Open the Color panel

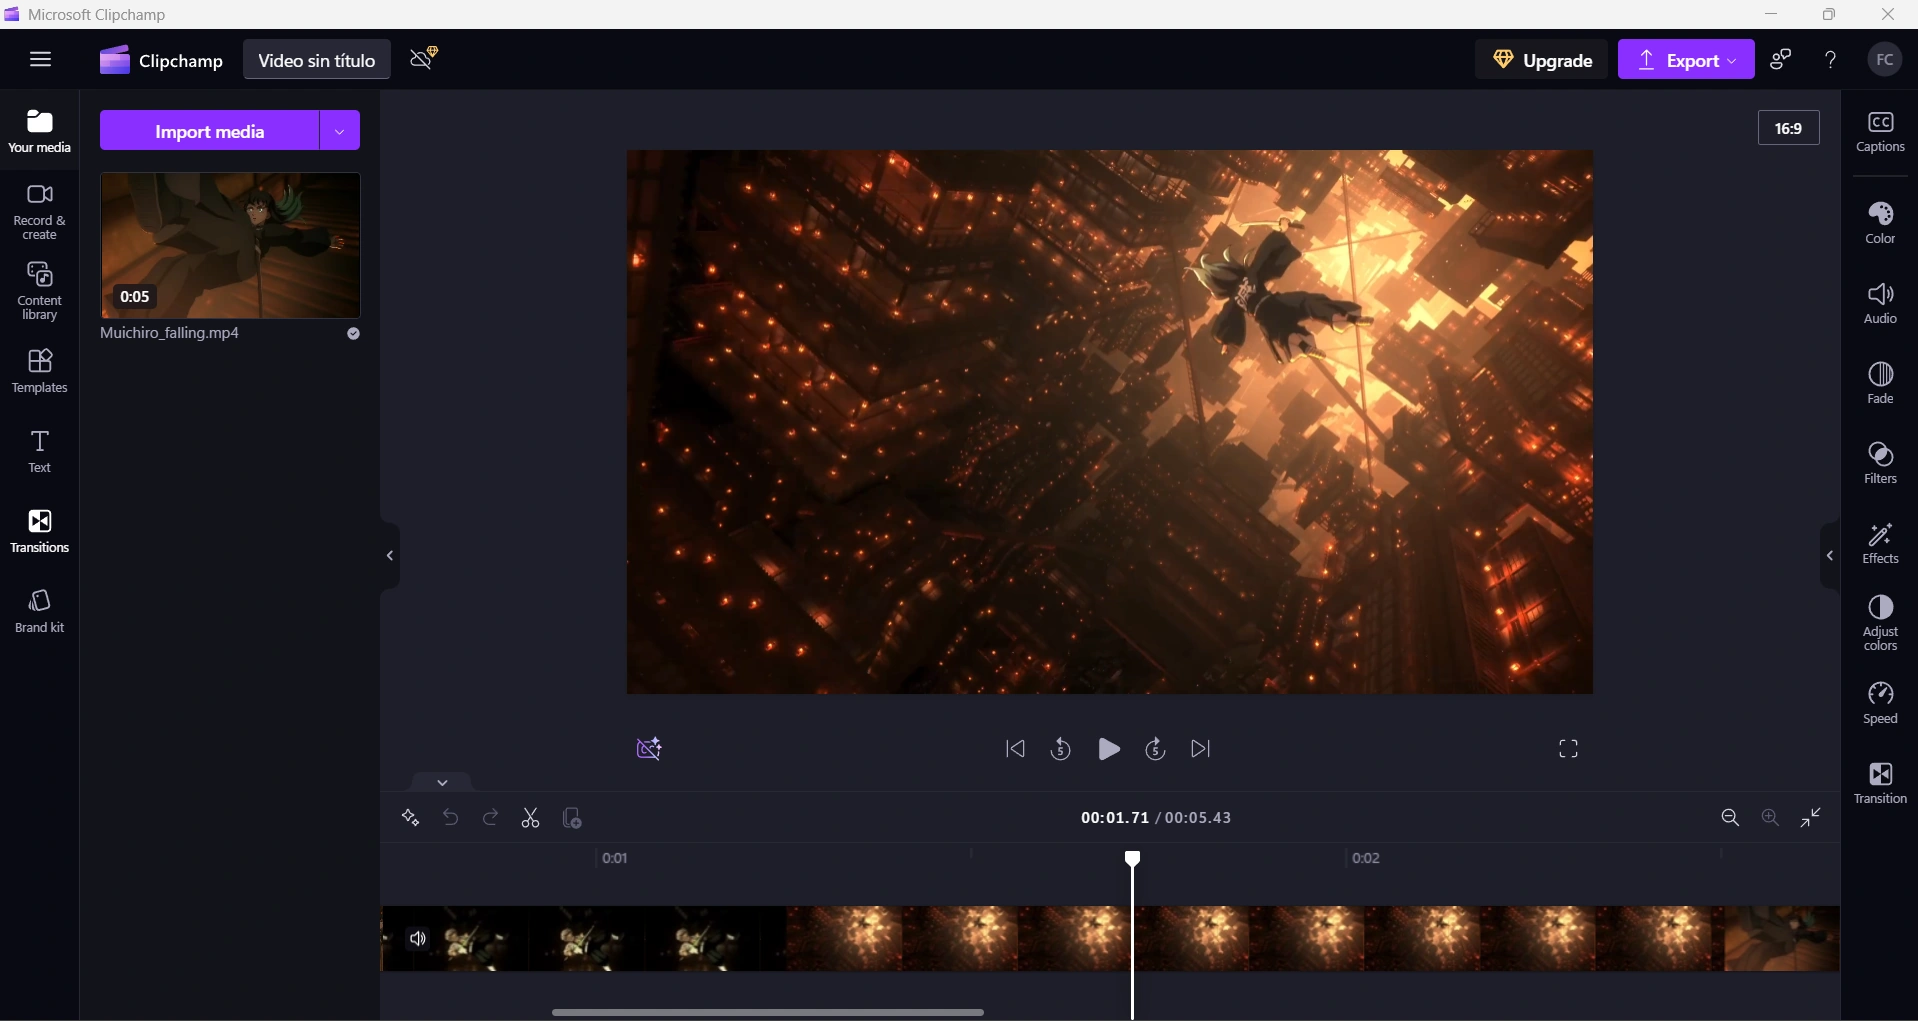pos(1880,223)
